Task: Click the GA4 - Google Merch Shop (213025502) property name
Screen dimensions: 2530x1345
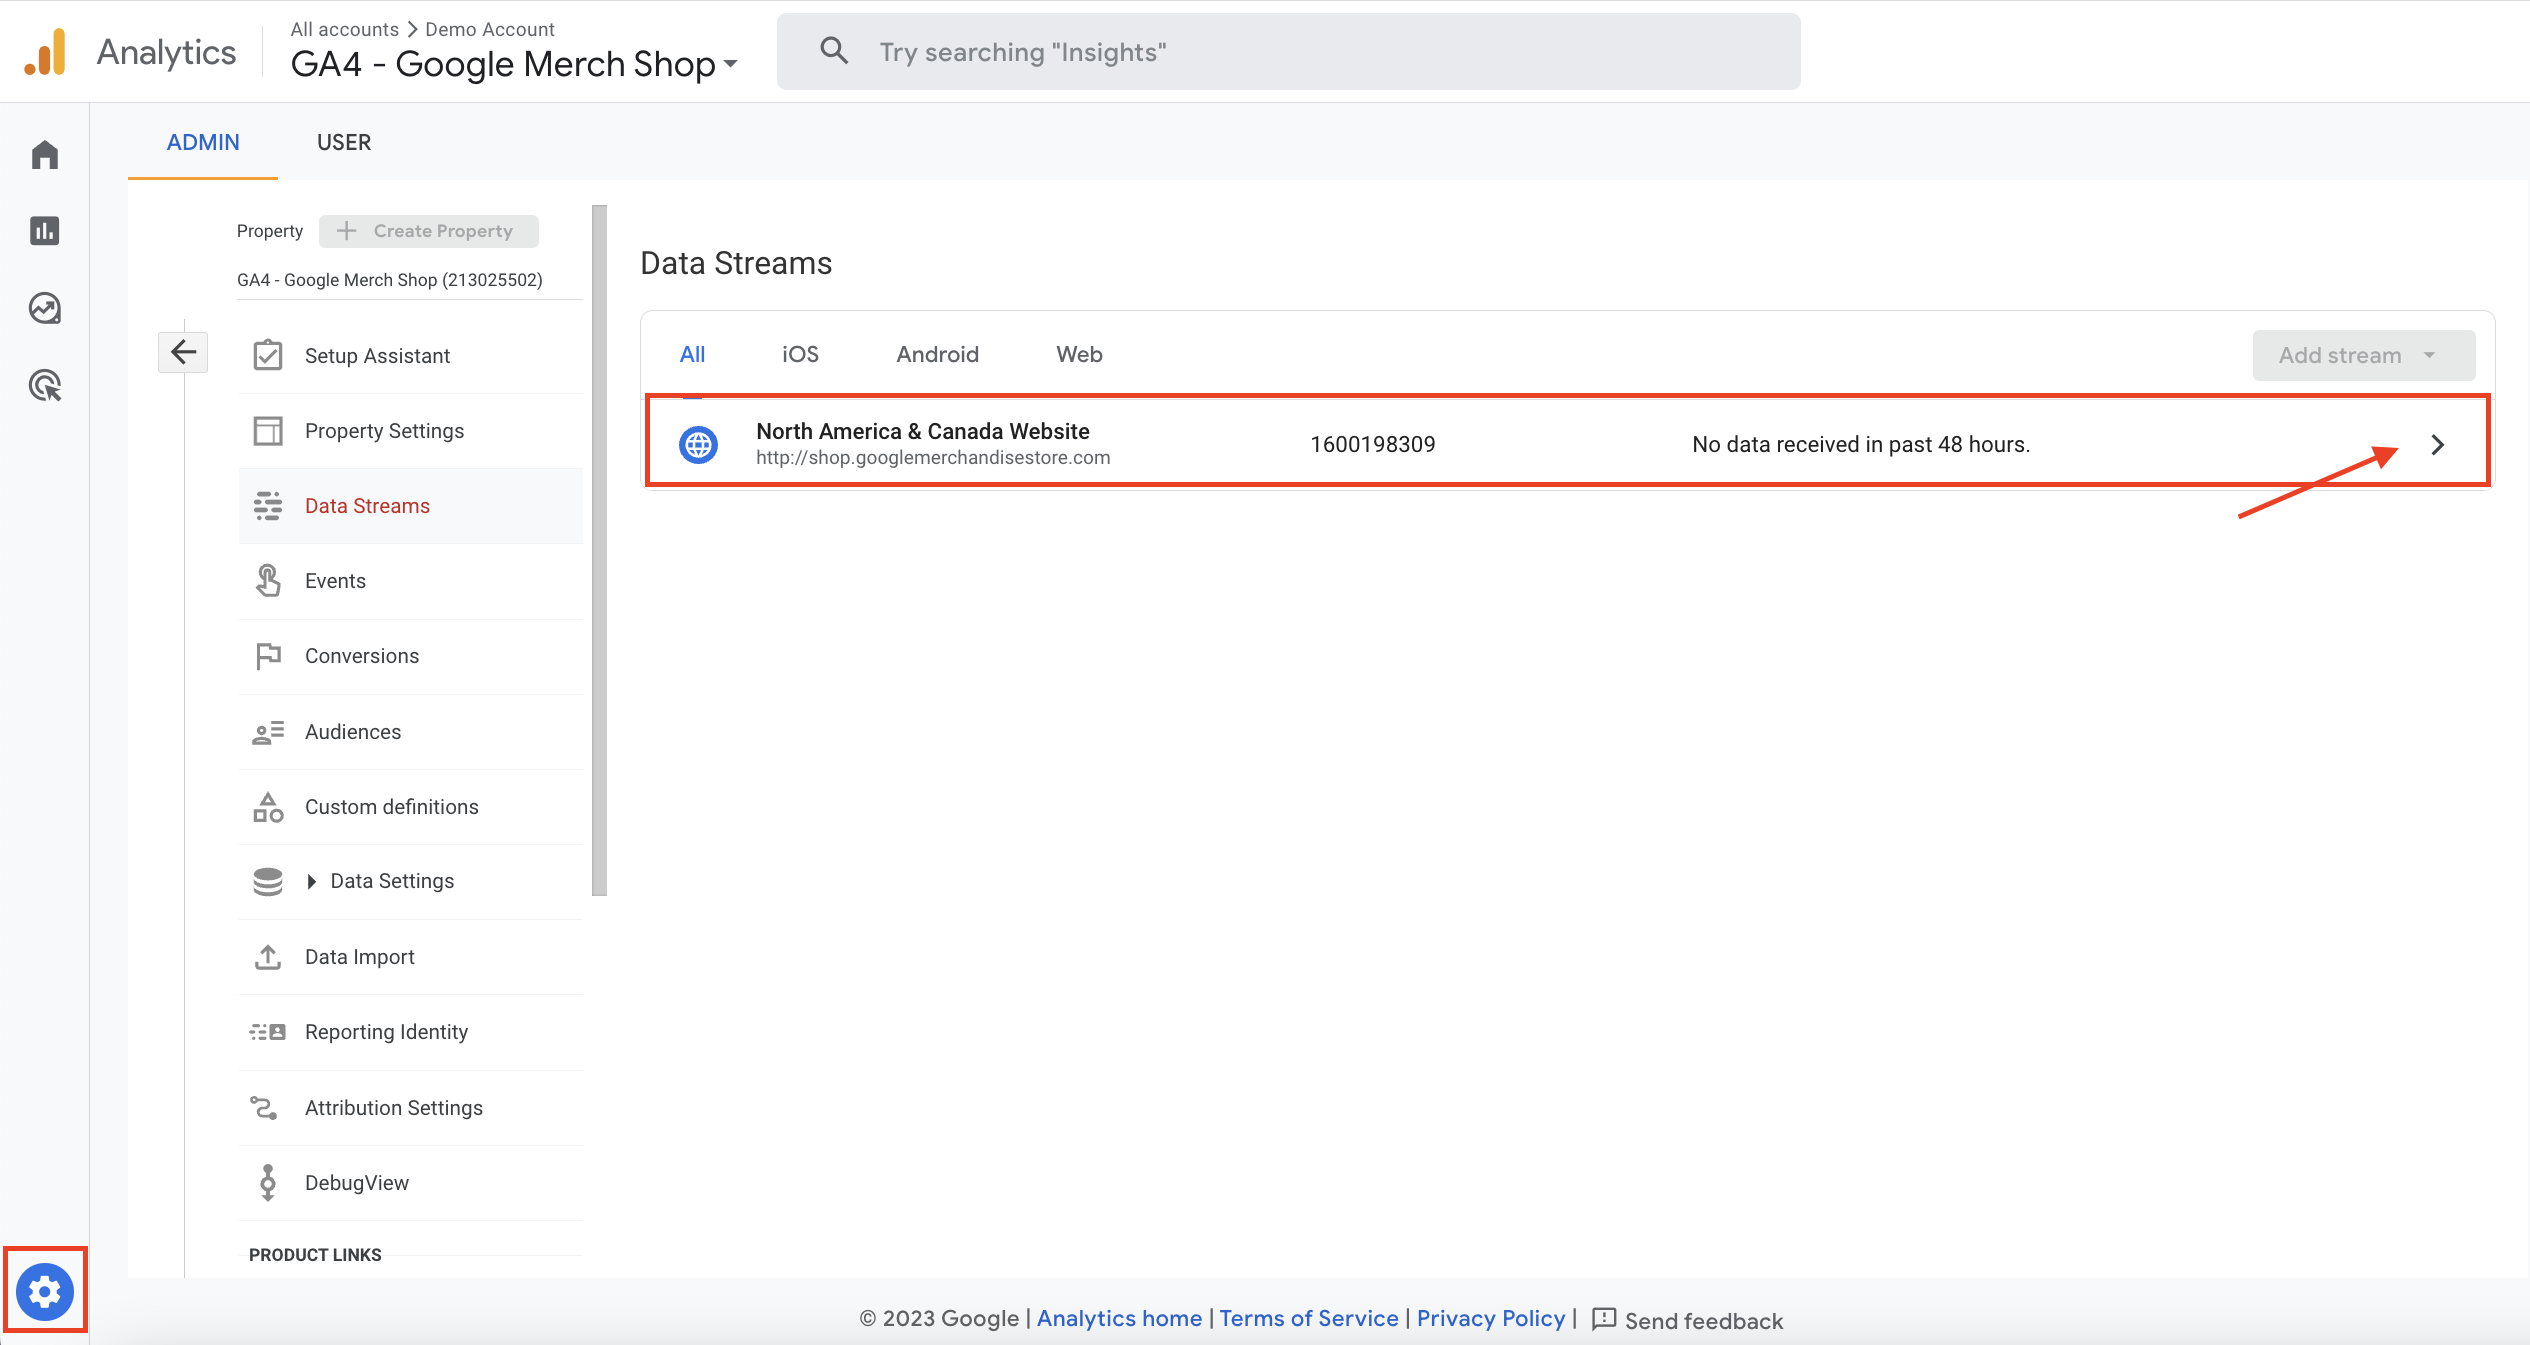Action: [x=390, y=280]
